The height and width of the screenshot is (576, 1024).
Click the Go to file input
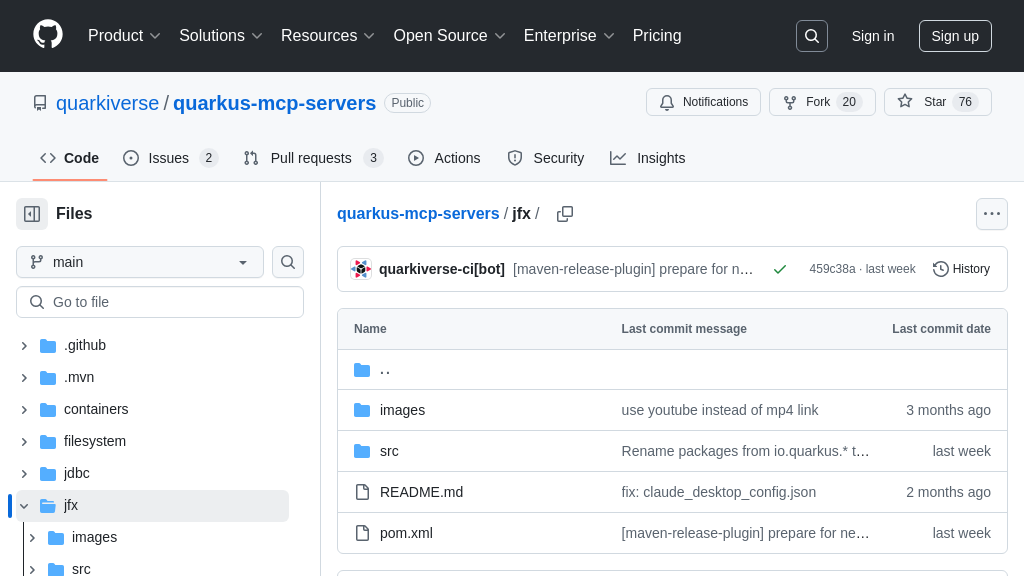tap(160, 302)
